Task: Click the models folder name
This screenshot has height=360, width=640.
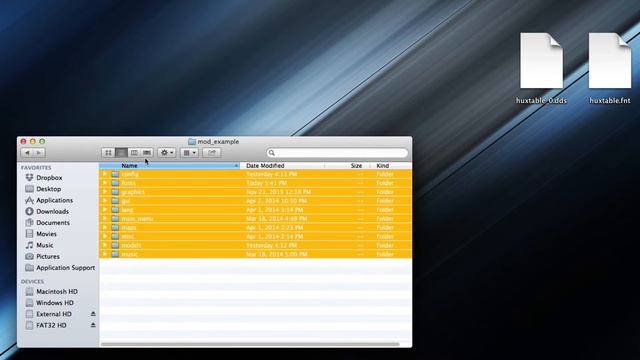Action: pos(131,245)
